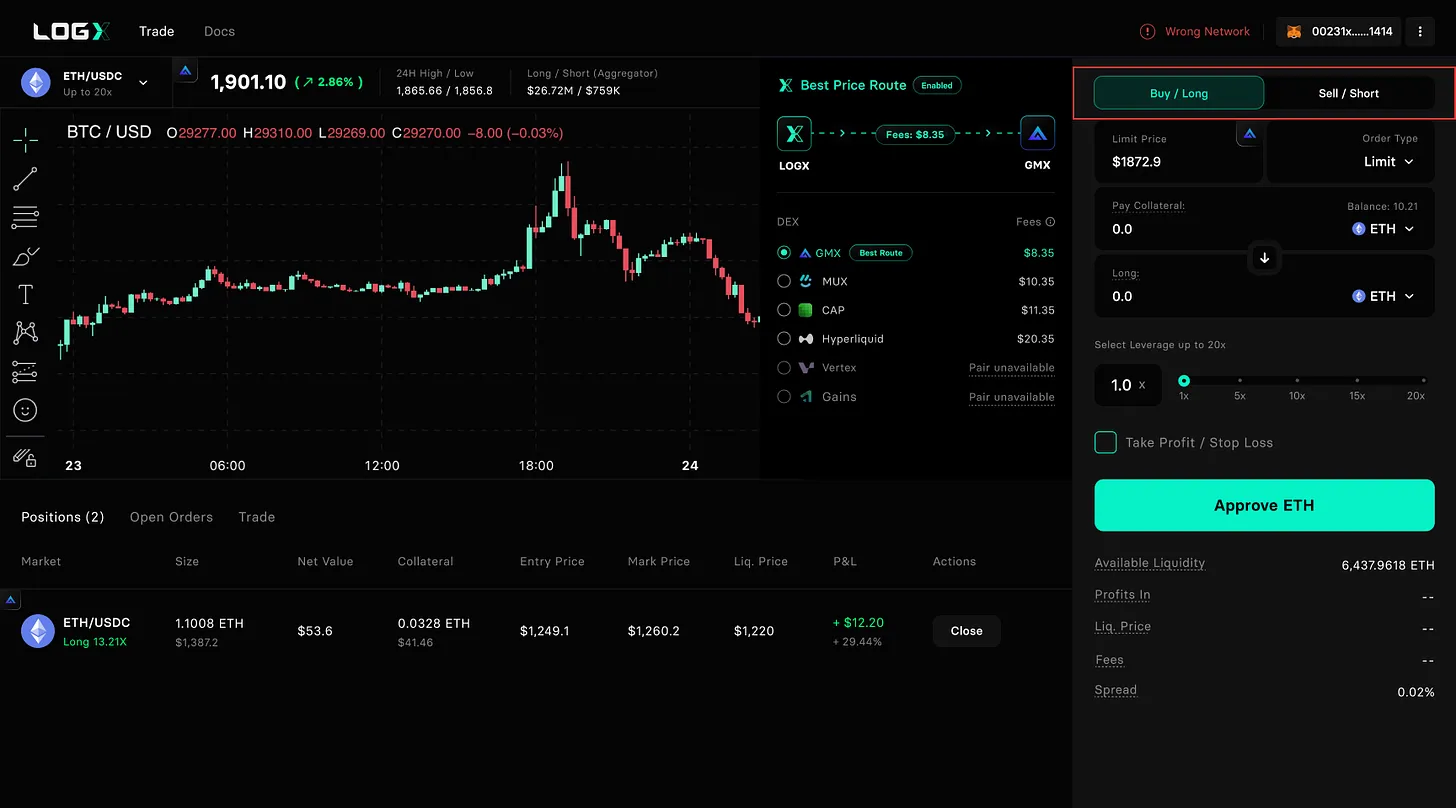Click the Spread label in summary
Screen dimensions: 1456x808
point(1116,690)
